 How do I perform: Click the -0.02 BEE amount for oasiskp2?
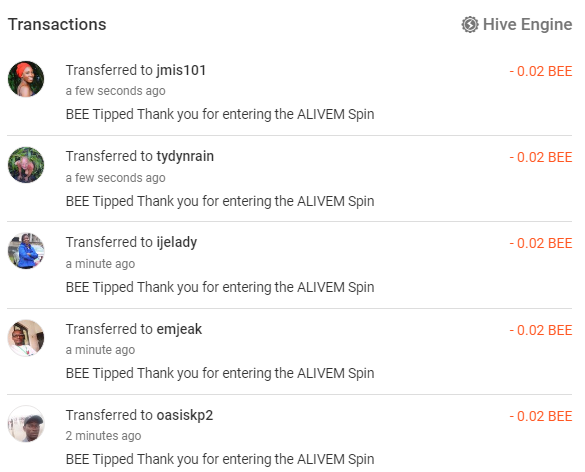541,416
